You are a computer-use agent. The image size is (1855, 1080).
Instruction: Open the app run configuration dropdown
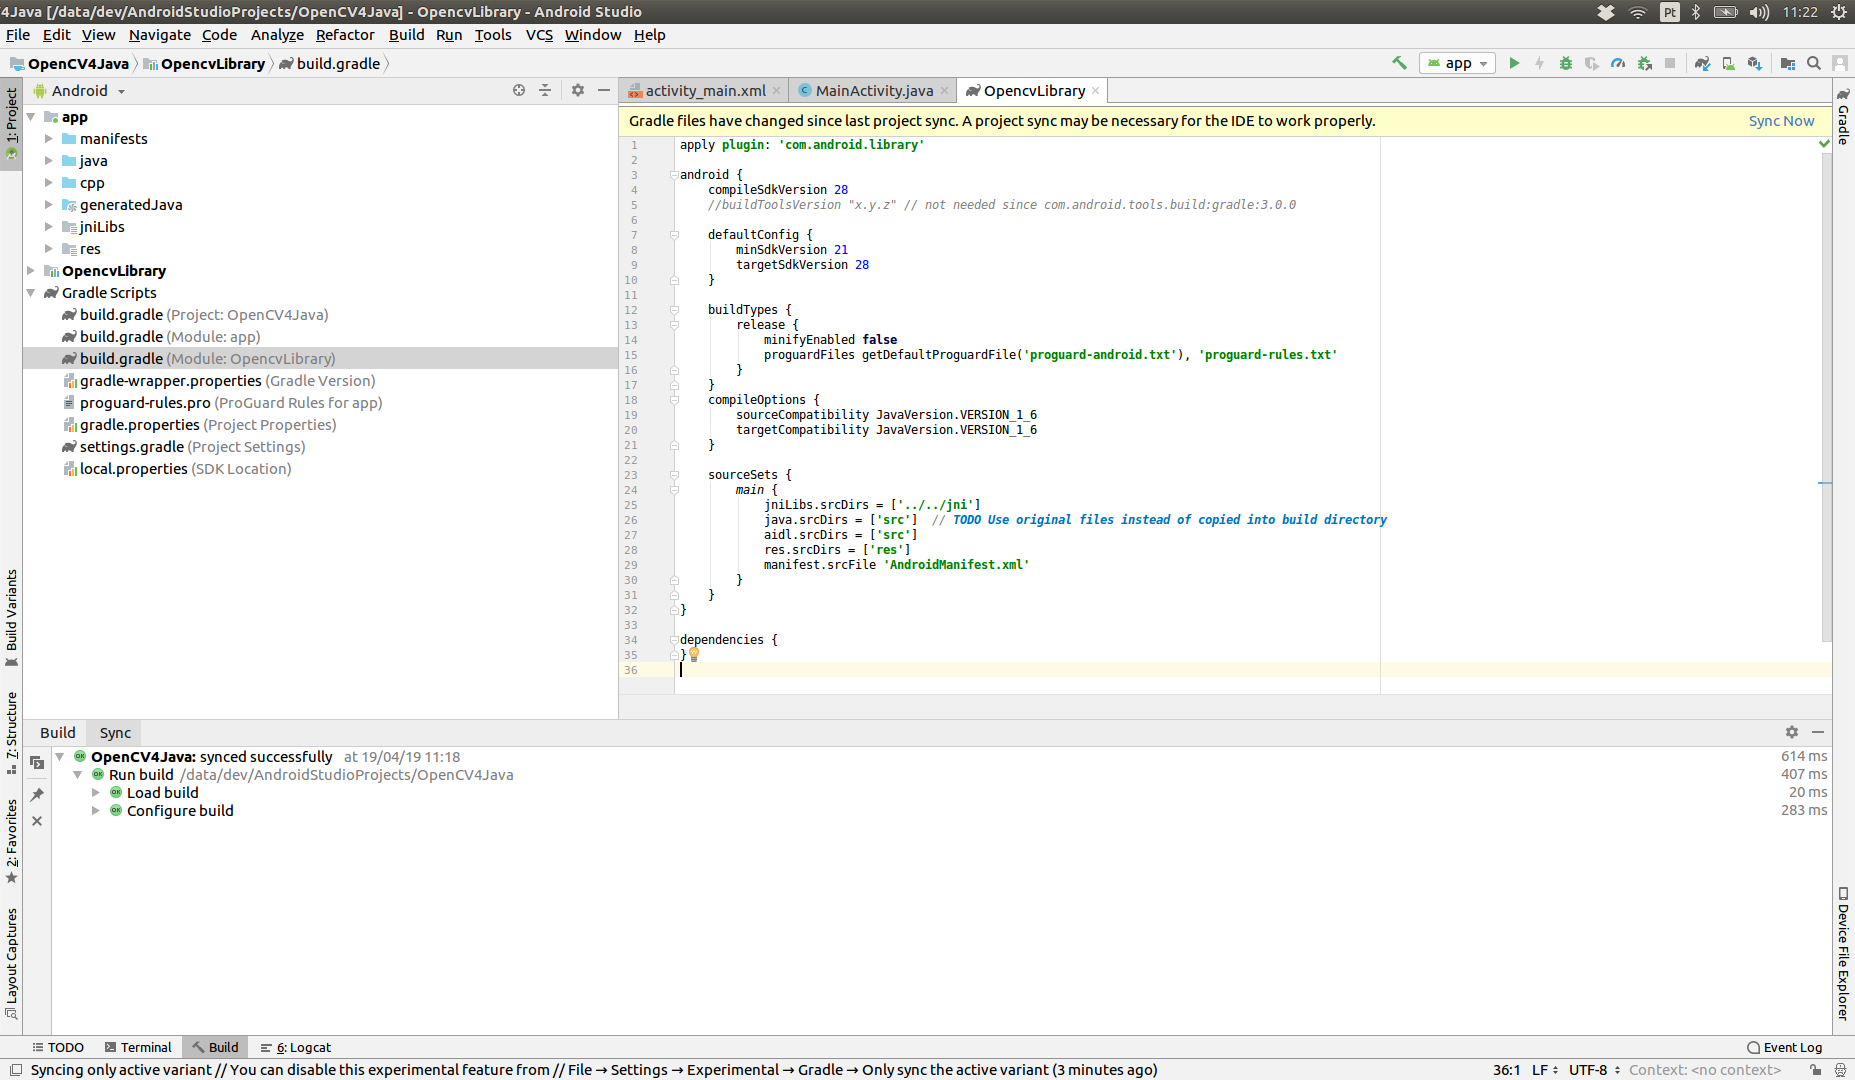(x=1457, y=63)
